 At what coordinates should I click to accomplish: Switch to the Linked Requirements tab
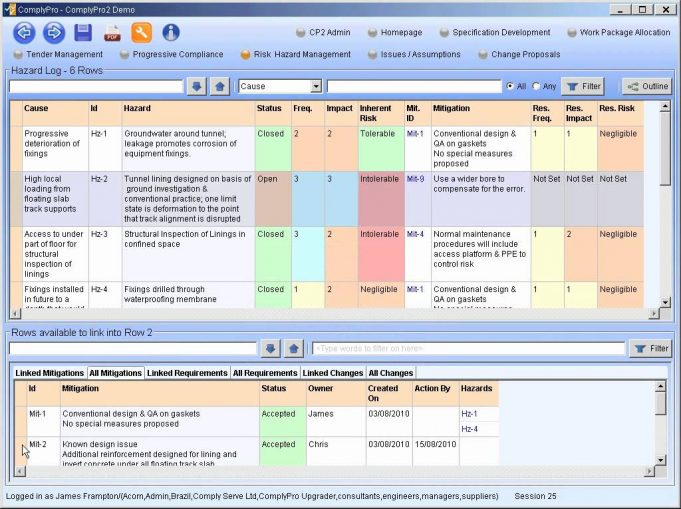pyautogui.click(x=187, y=373)
